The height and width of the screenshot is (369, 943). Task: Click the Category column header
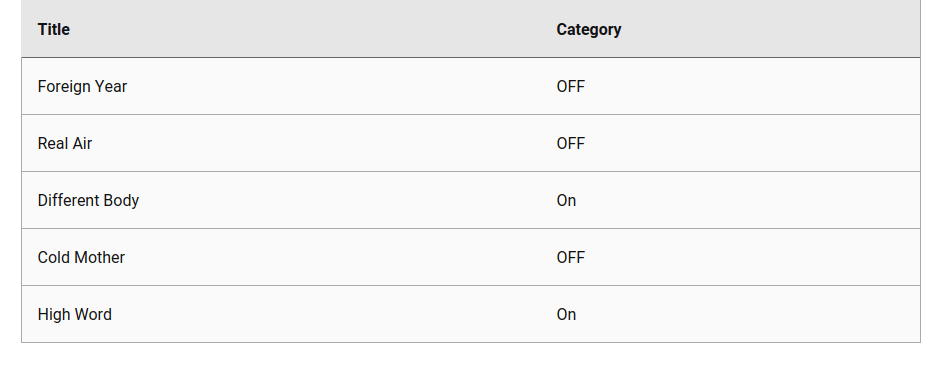coord(589,29)
